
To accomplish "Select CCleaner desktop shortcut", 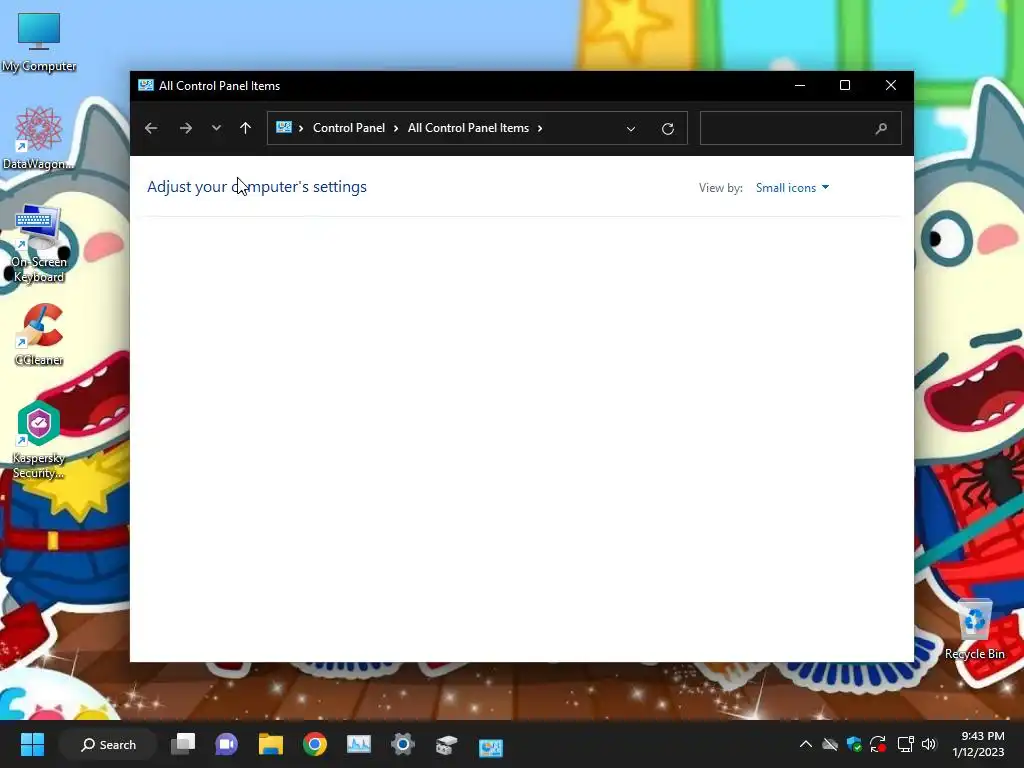I will pos(39,334).
